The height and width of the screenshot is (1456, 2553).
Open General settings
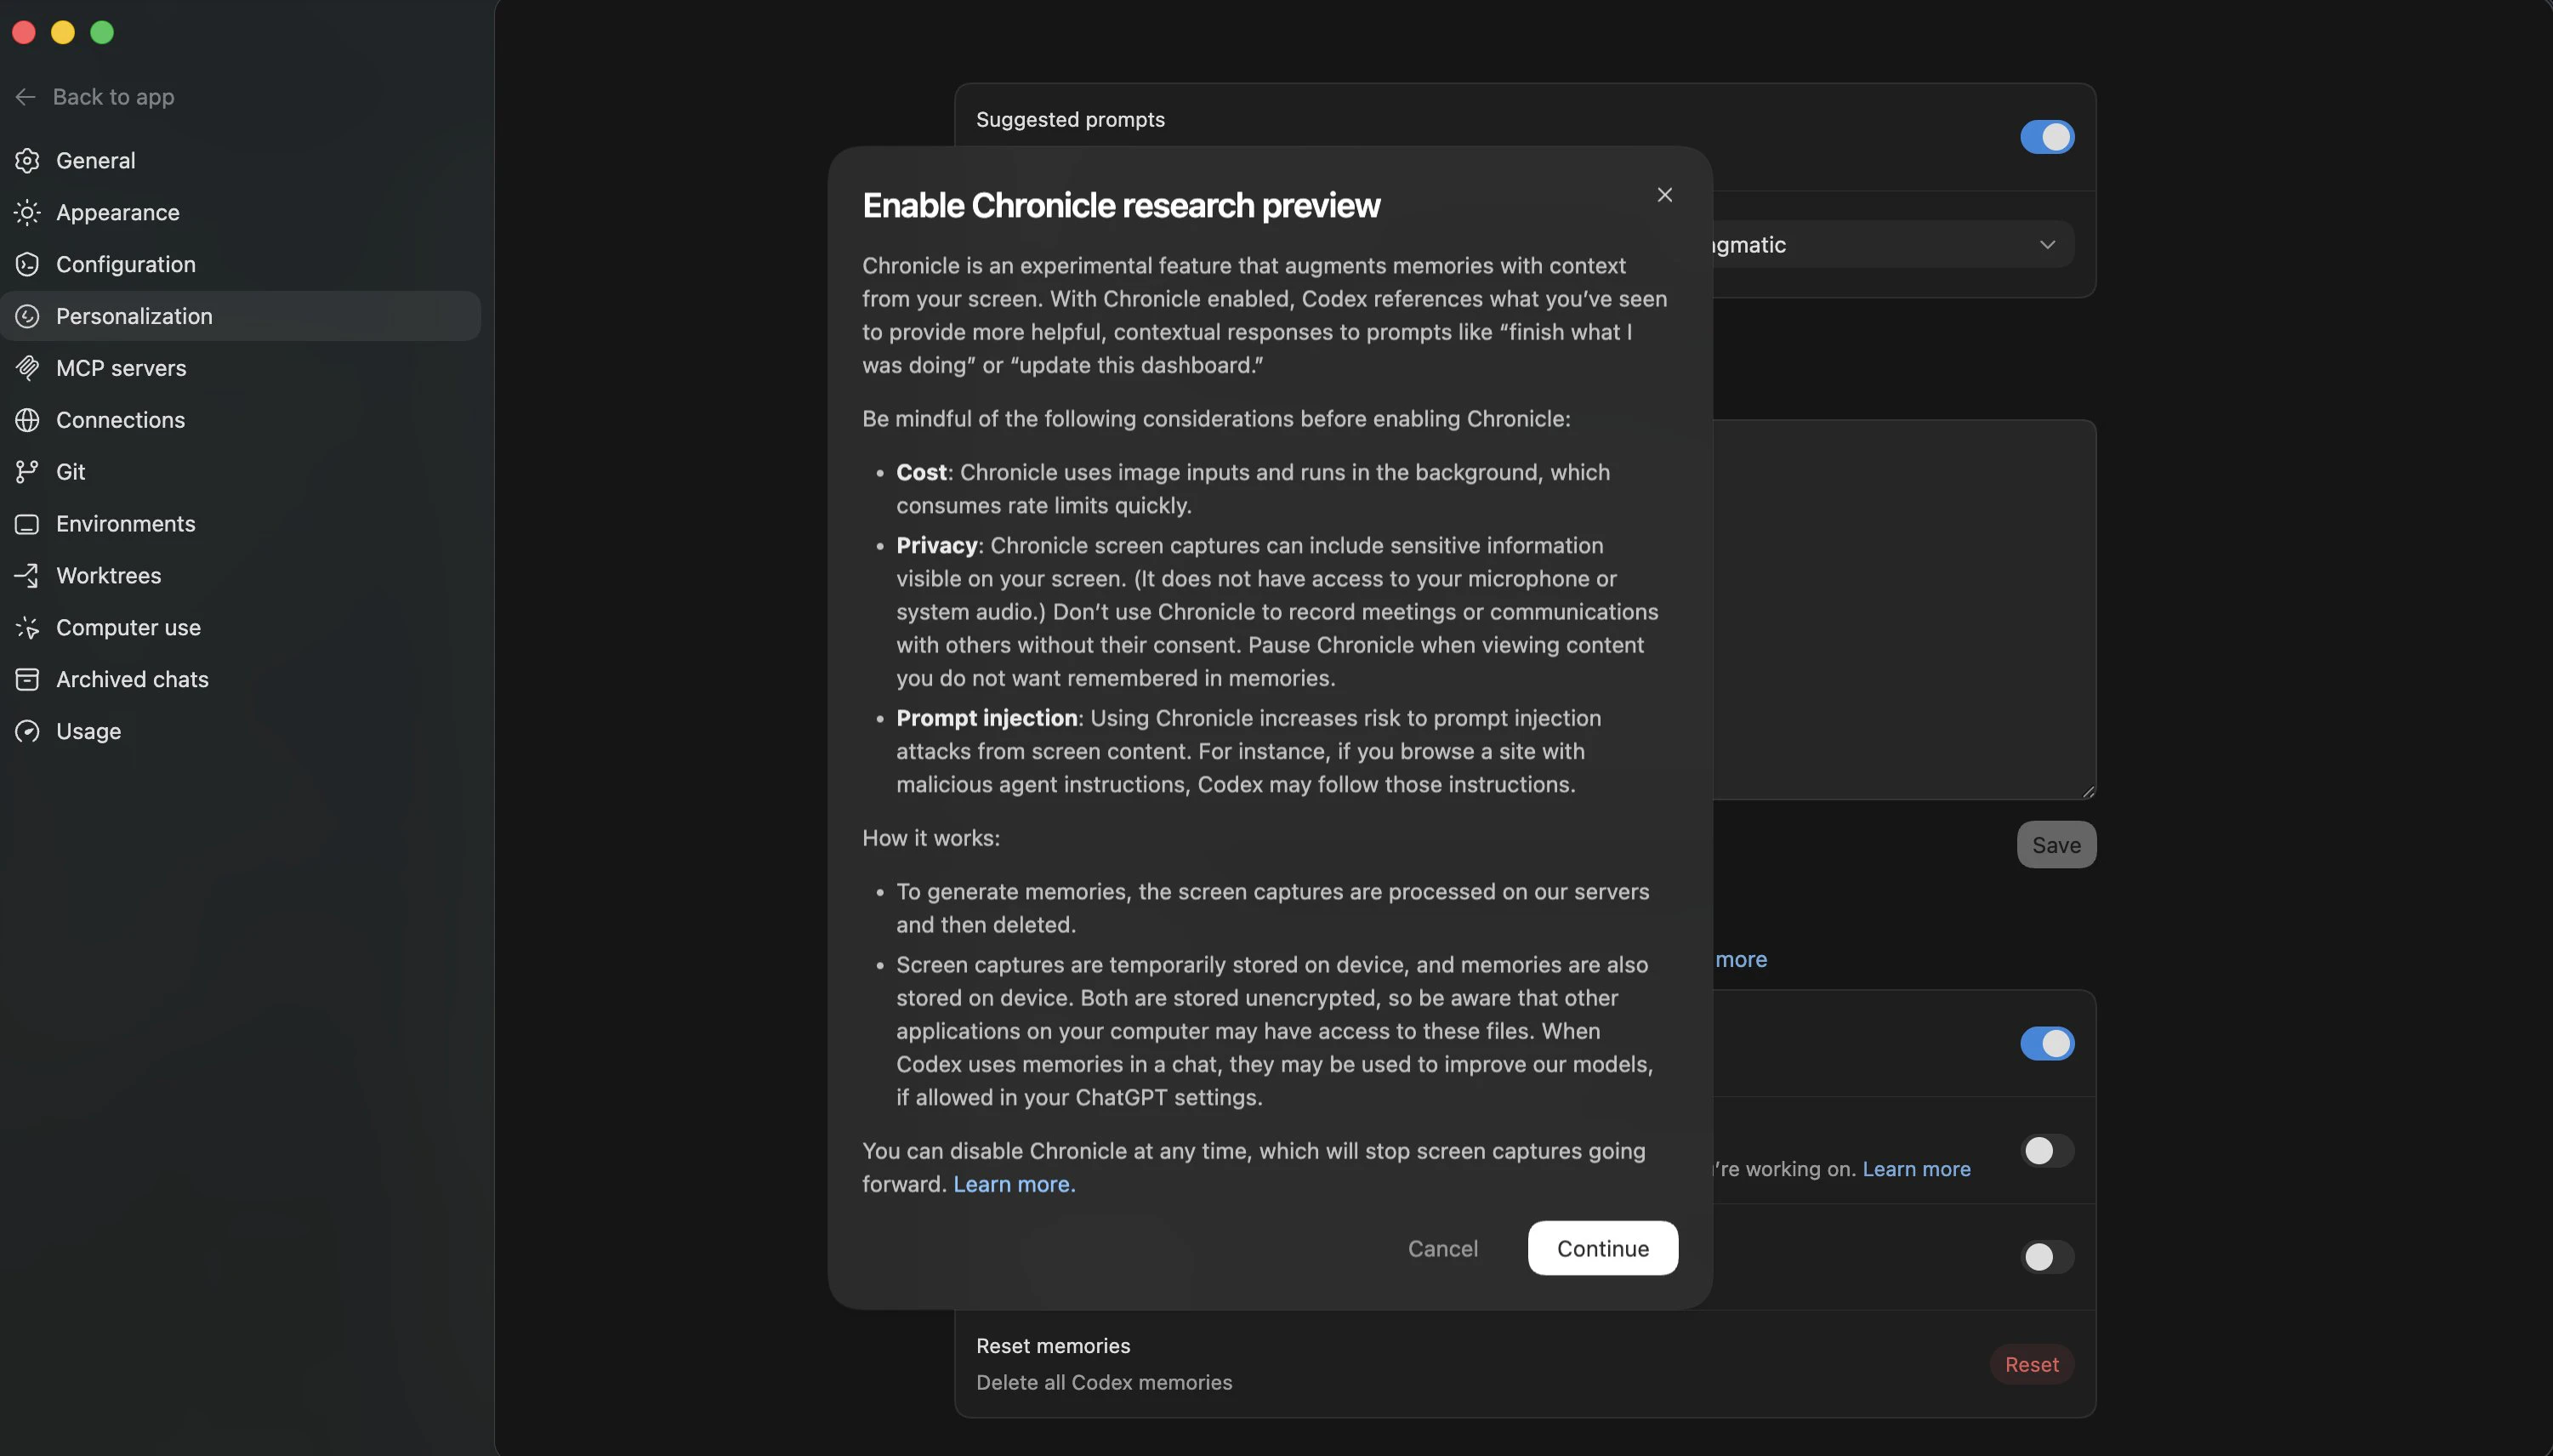click(x=94, y=160)
